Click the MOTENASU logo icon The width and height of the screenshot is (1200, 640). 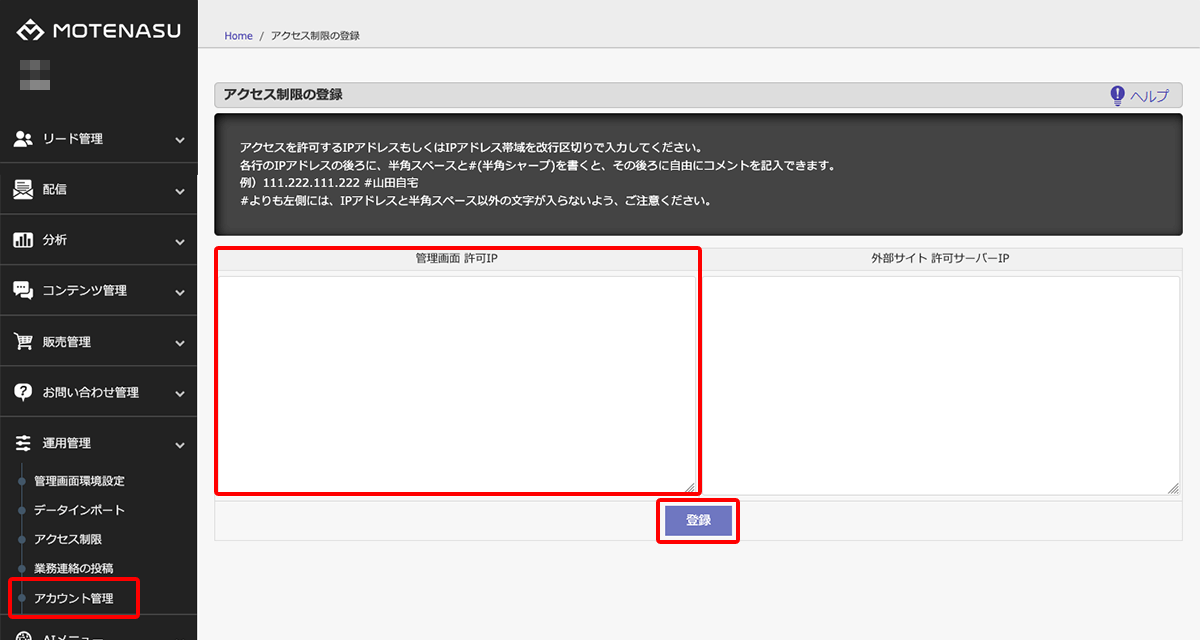(30, 30)
